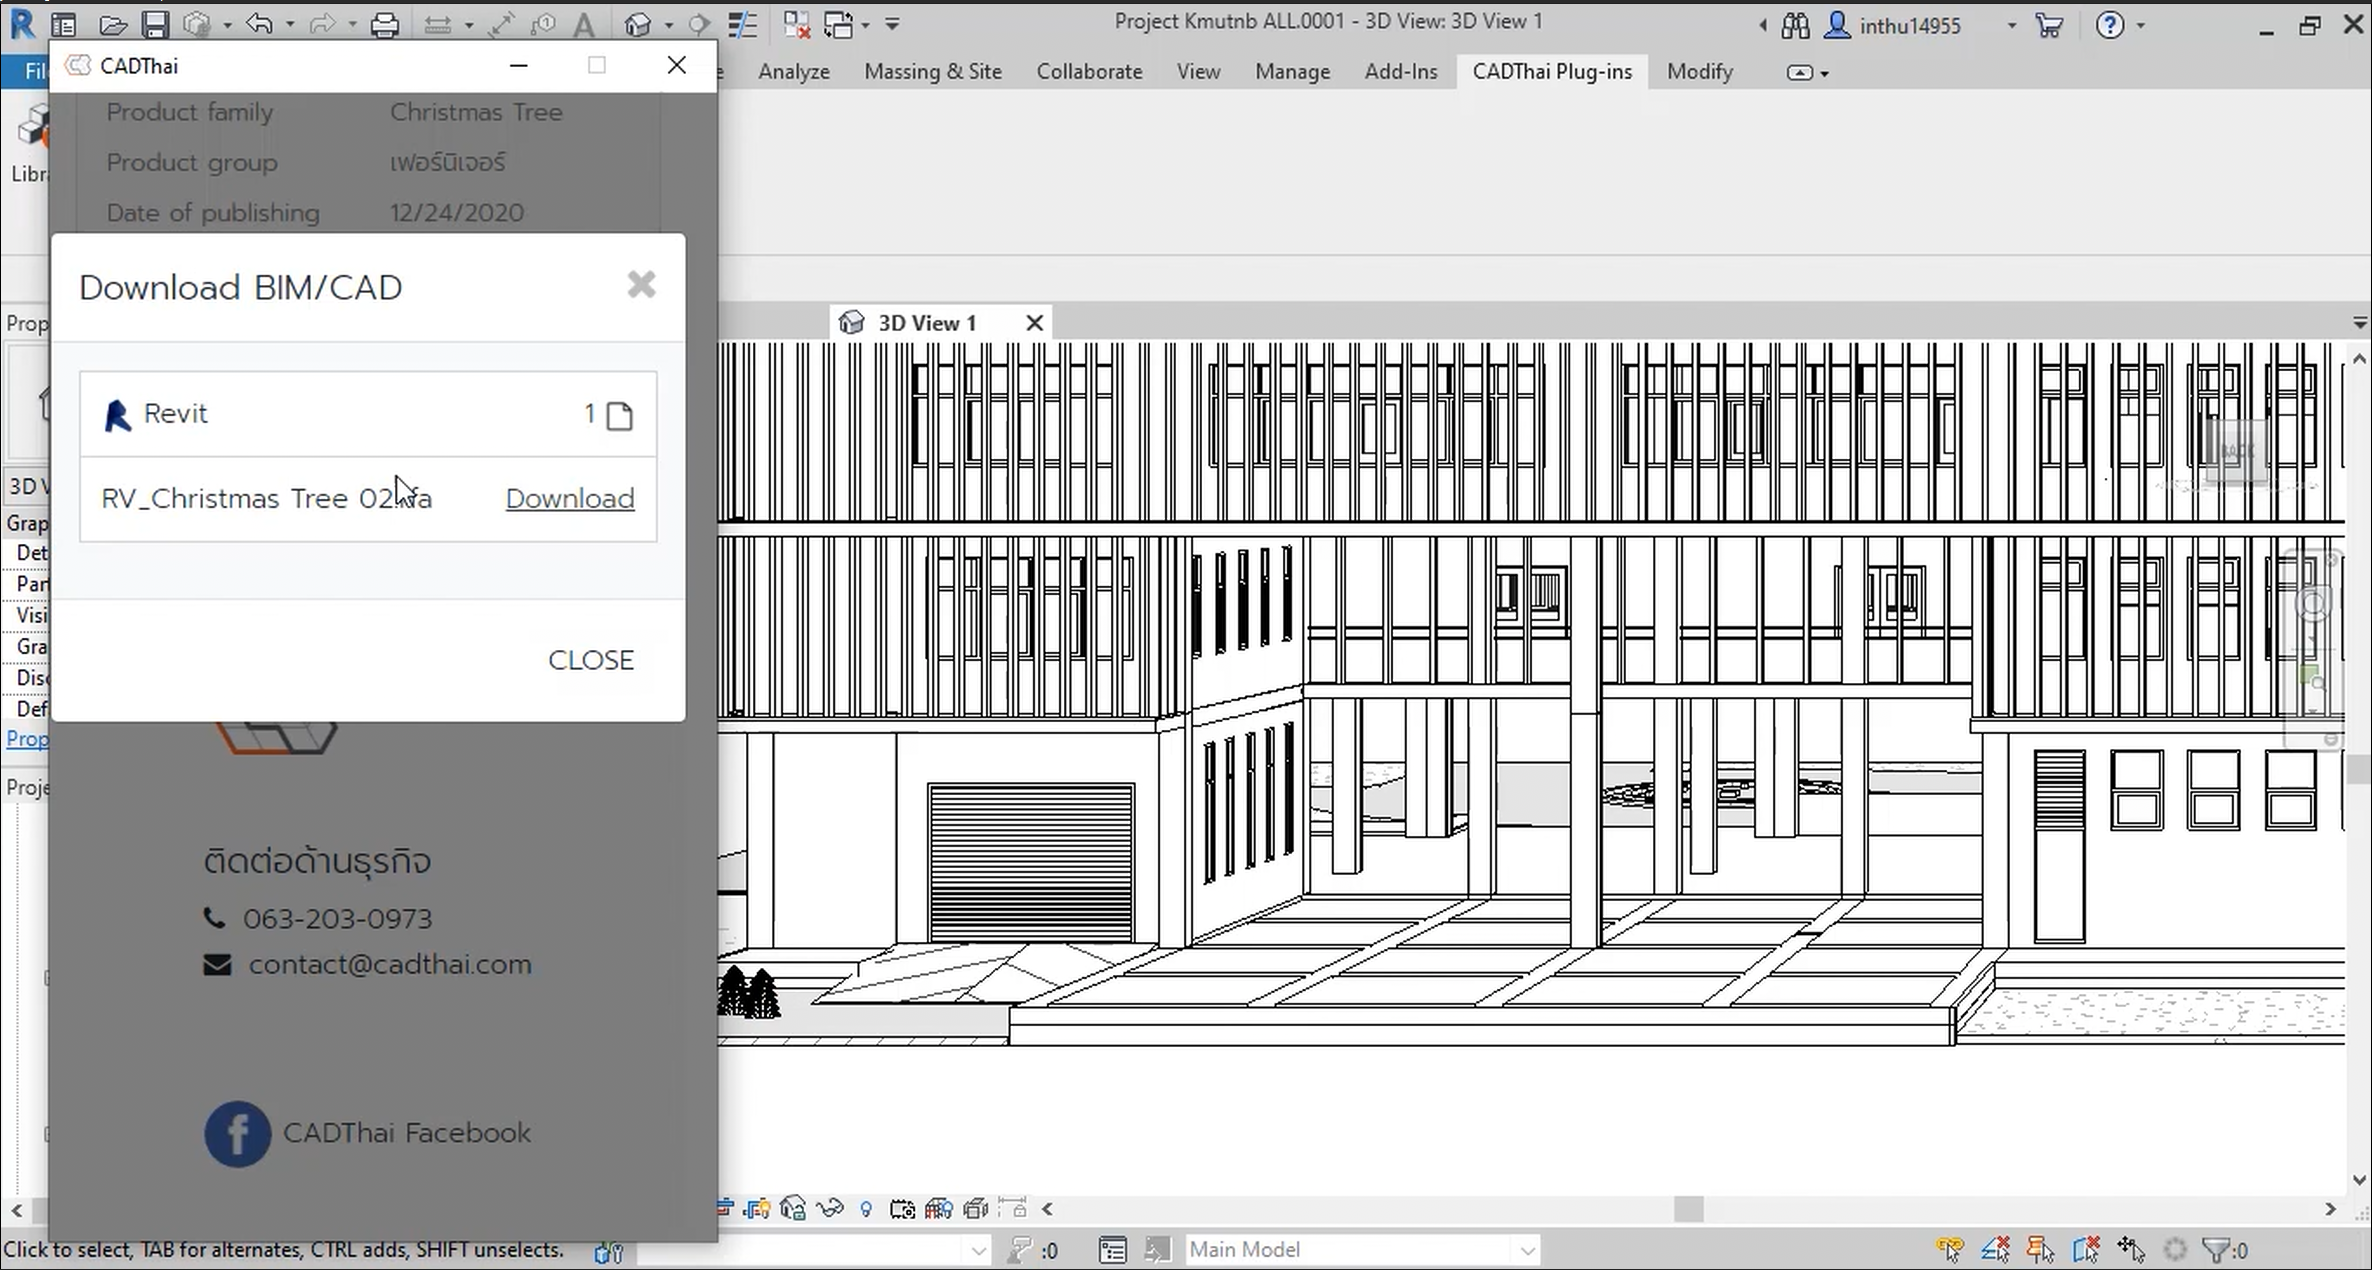Toggle Reveal Constraints icon
This screenshot has width=2372, height=1270.
(x=1013, y=1209)
